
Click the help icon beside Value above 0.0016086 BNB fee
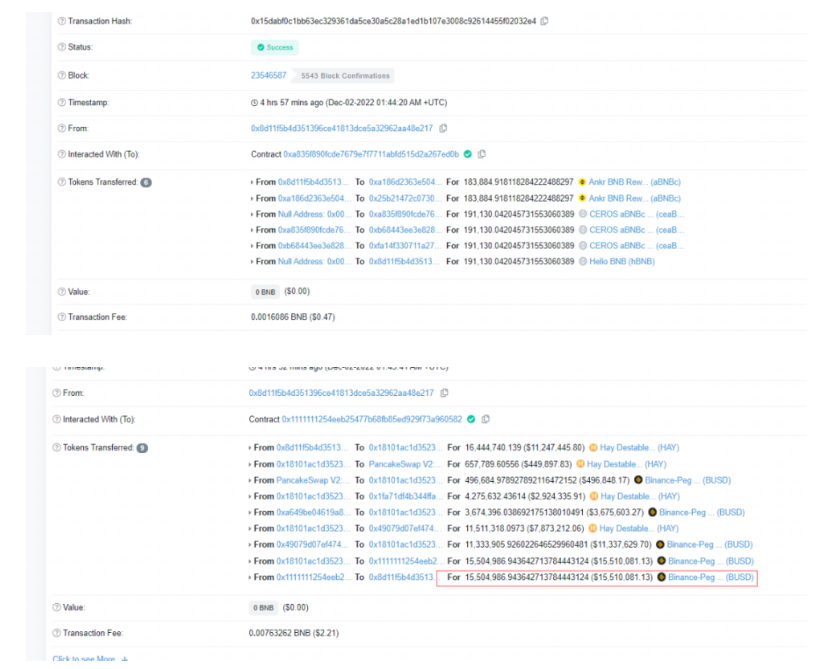62,292
